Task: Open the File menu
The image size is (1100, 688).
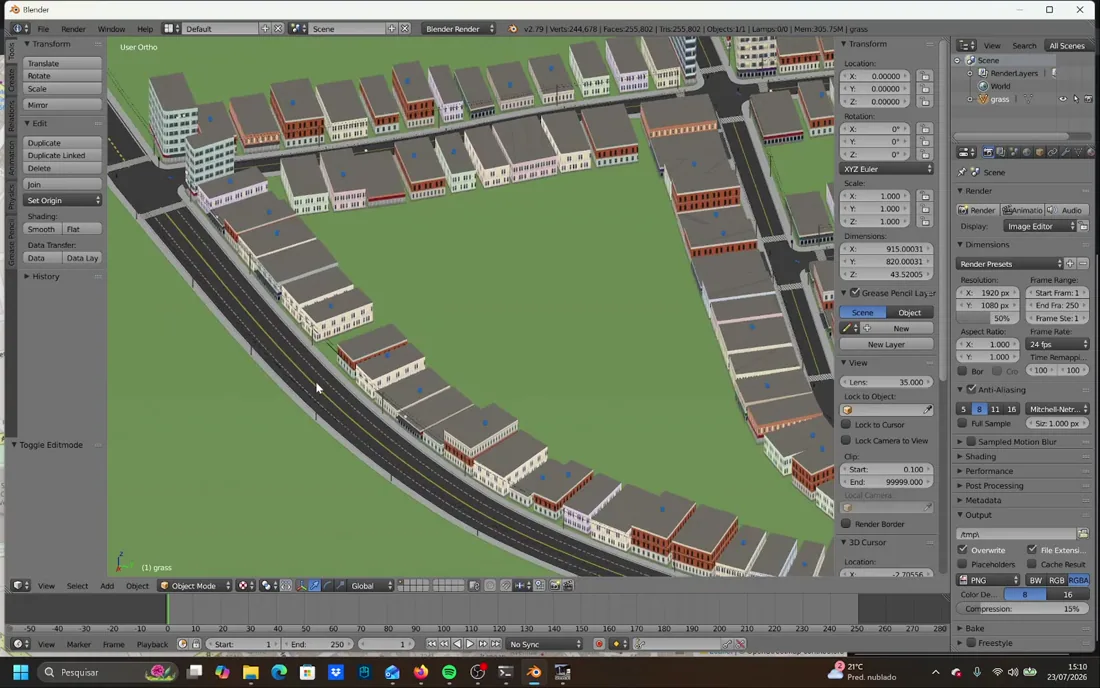Action: point(43,29)
